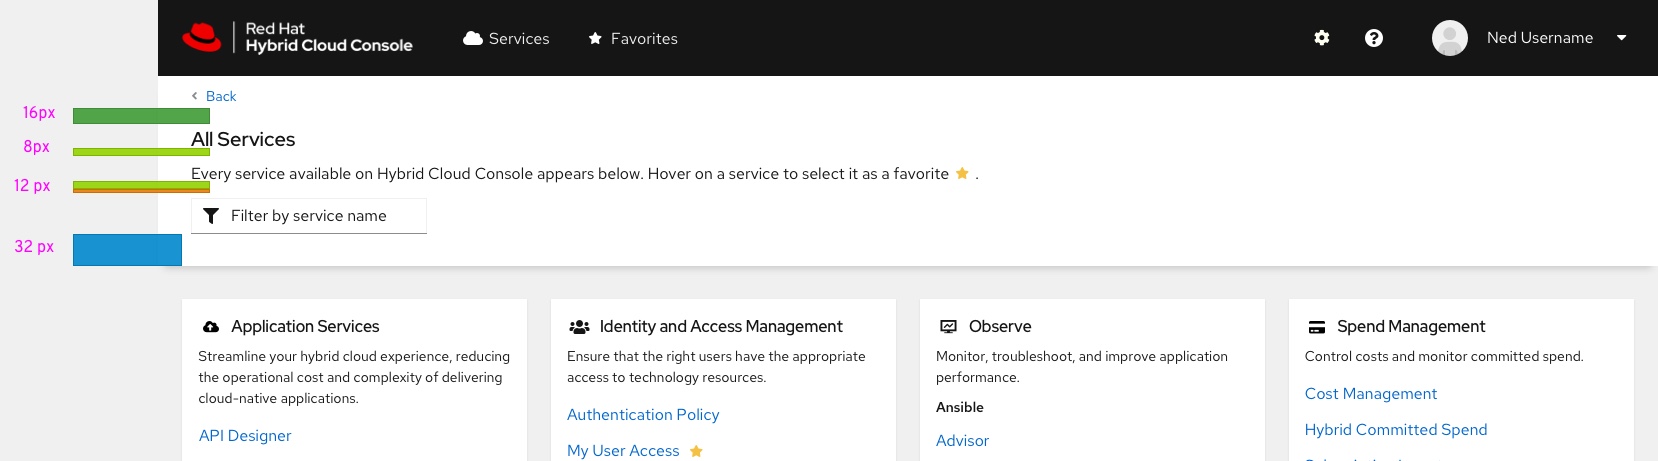1658x461 pixels.
Task: Expand the Ned Username dropdown arrow
Action: coord(1621,38)
